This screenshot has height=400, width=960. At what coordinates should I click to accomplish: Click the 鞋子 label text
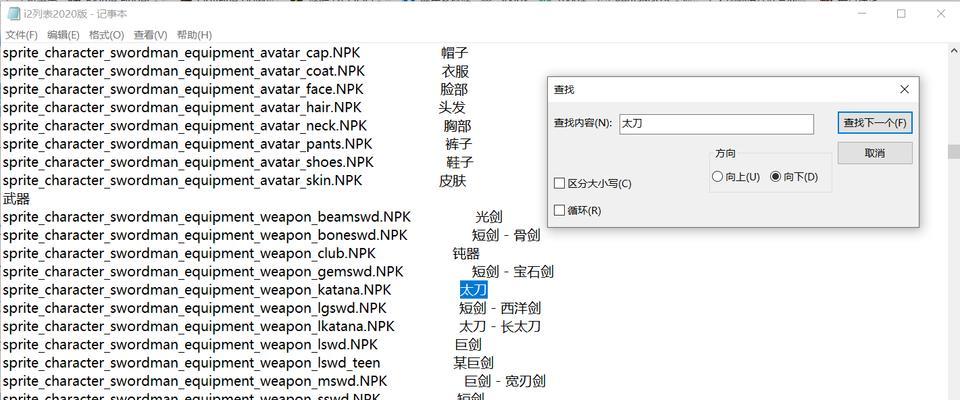(460, 162)
